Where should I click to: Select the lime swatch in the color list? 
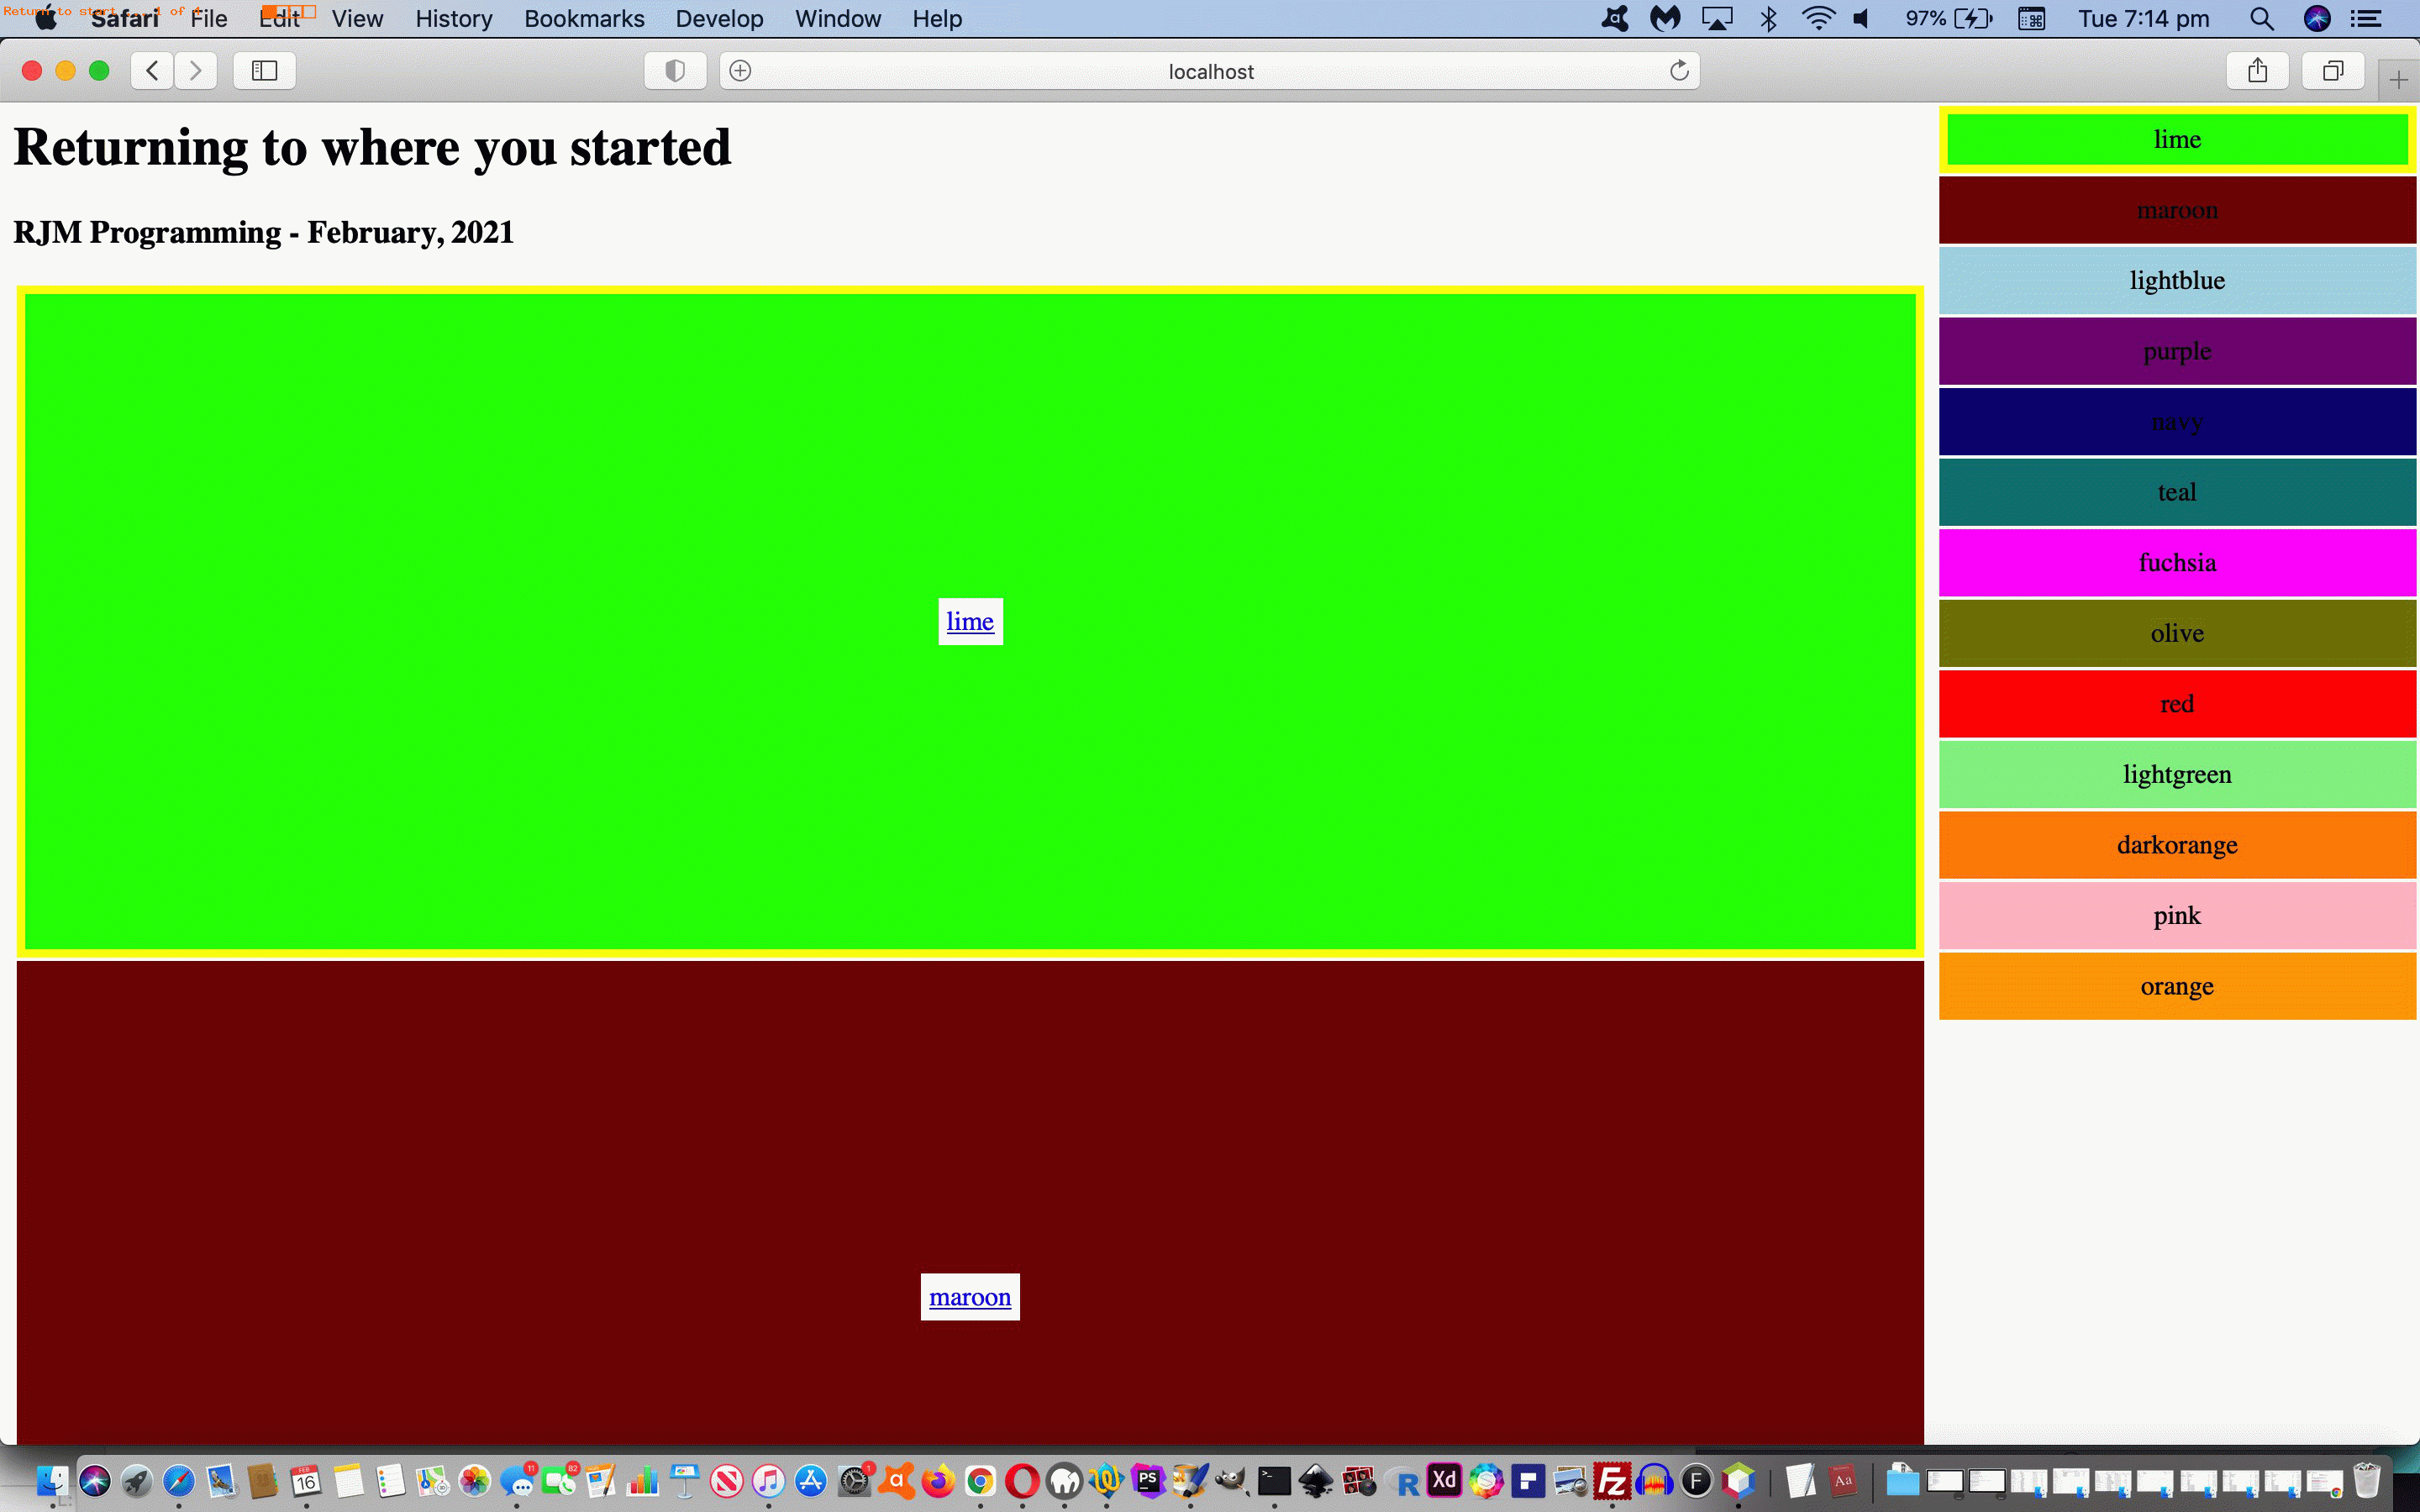(2177, 140)
